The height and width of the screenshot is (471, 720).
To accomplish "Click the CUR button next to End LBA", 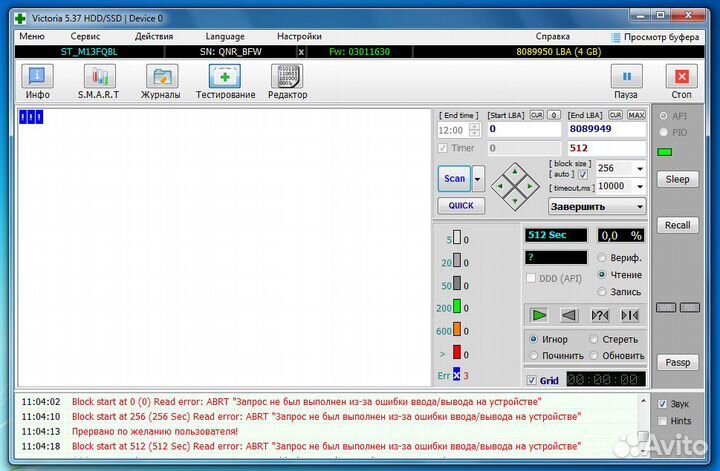I will [x=615, y=115].
